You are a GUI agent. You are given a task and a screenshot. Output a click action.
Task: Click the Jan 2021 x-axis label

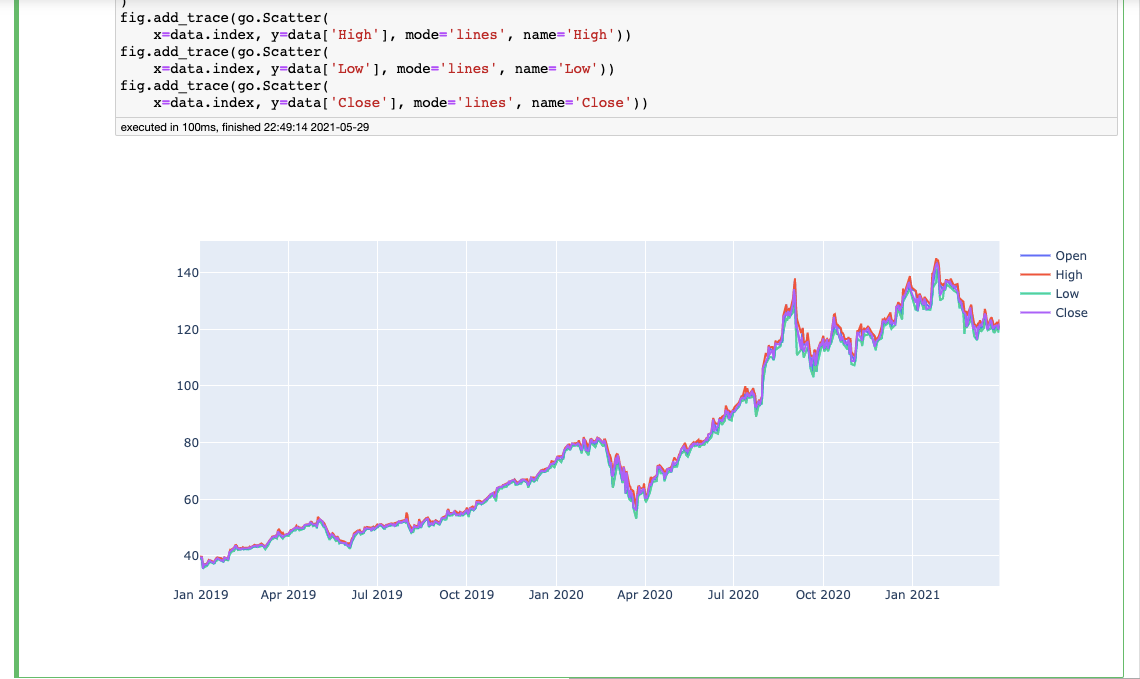(911, 594)
